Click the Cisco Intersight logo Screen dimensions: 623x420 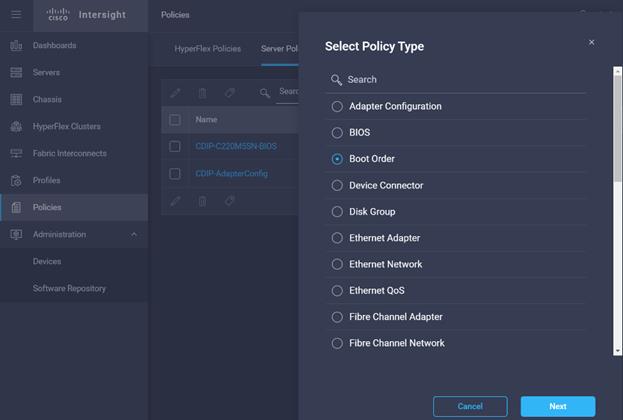(86, 15)
